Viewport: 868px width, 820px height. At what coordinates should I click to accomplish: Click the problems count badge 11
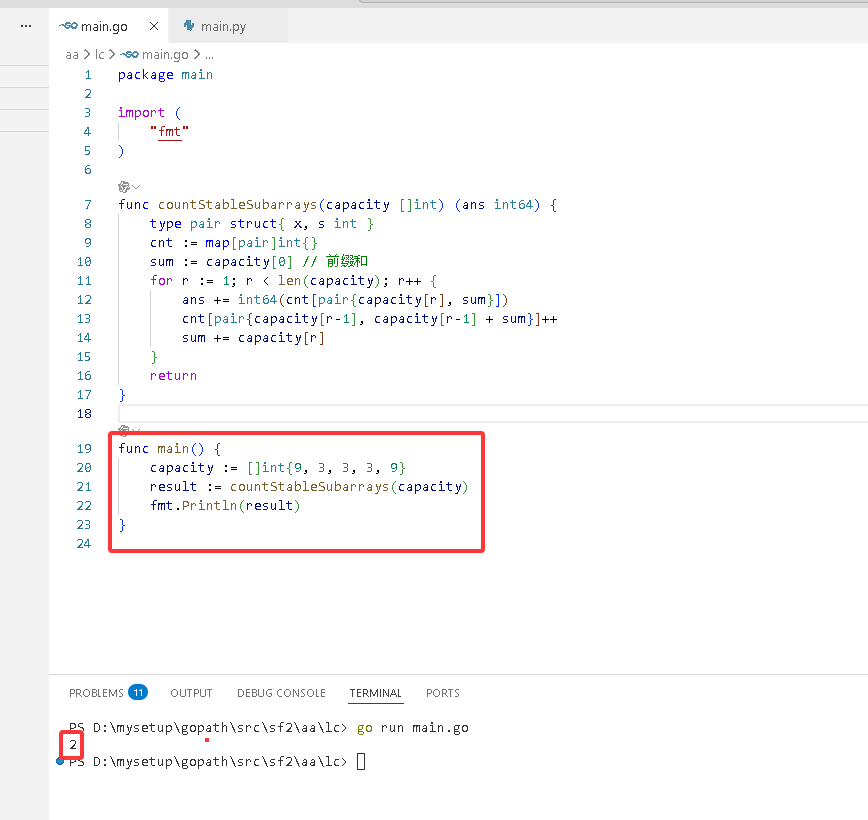point(138,693)
